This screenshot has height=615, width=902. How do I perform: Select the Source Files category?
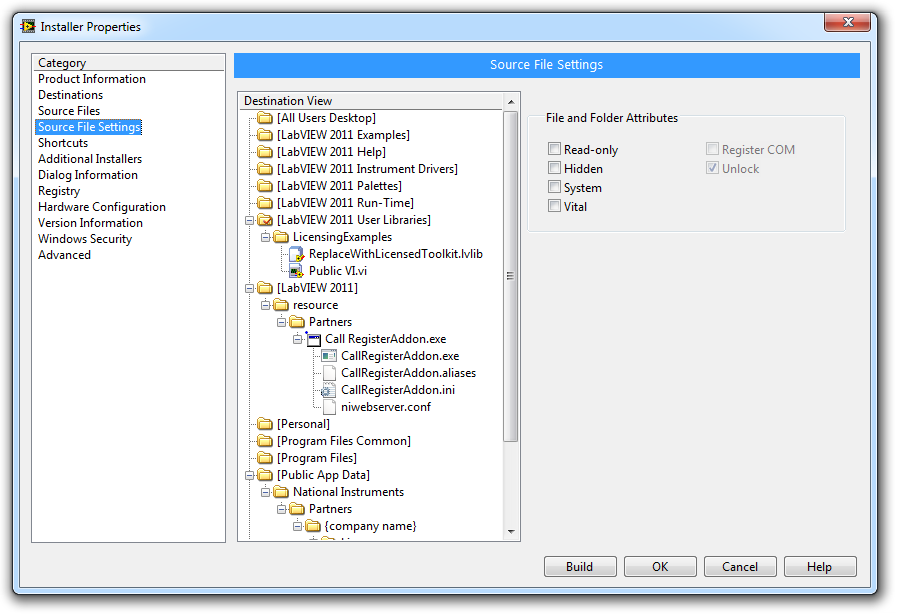69,111
